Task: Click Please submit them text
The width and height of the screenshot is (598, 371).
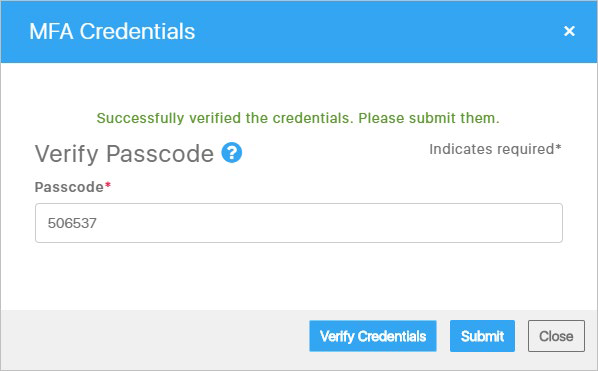Action: (x=429, y=118)
